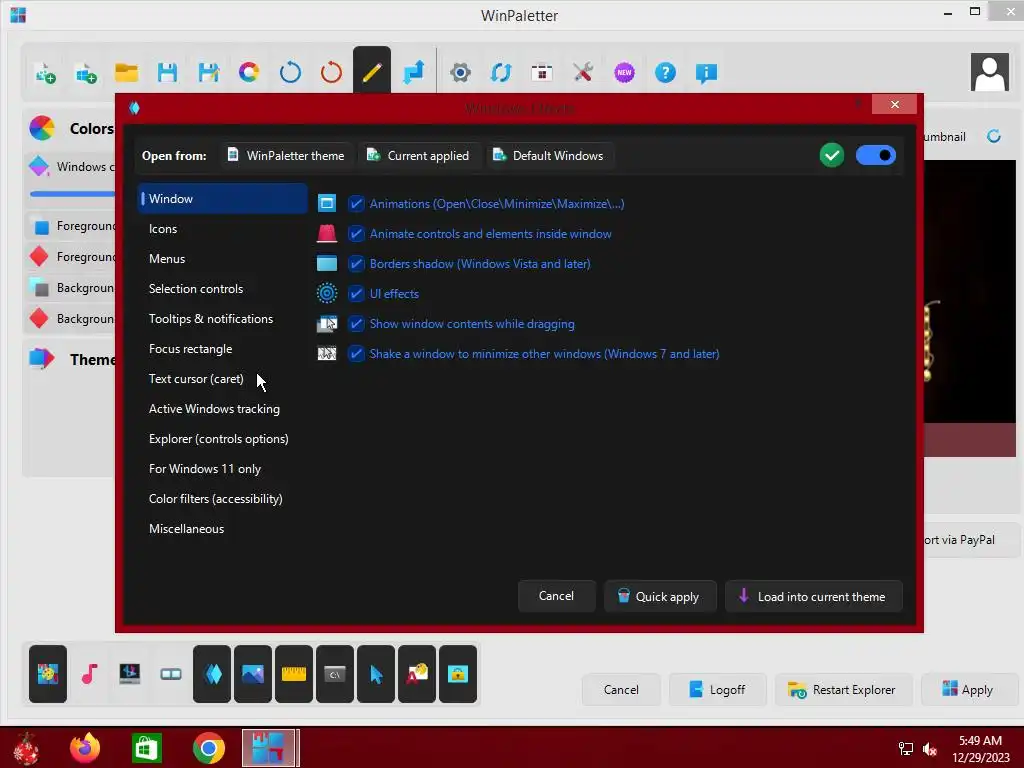The image size is (1024, 768).
Task: Click Apply button in main window
Action: (x=968, y=690)
